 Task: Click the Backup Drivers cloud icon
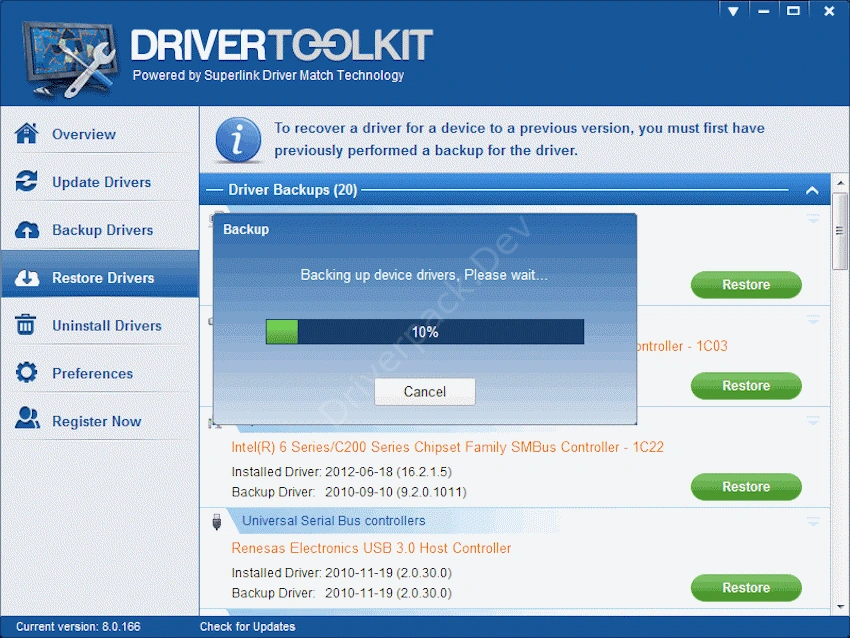click(27, 230)
